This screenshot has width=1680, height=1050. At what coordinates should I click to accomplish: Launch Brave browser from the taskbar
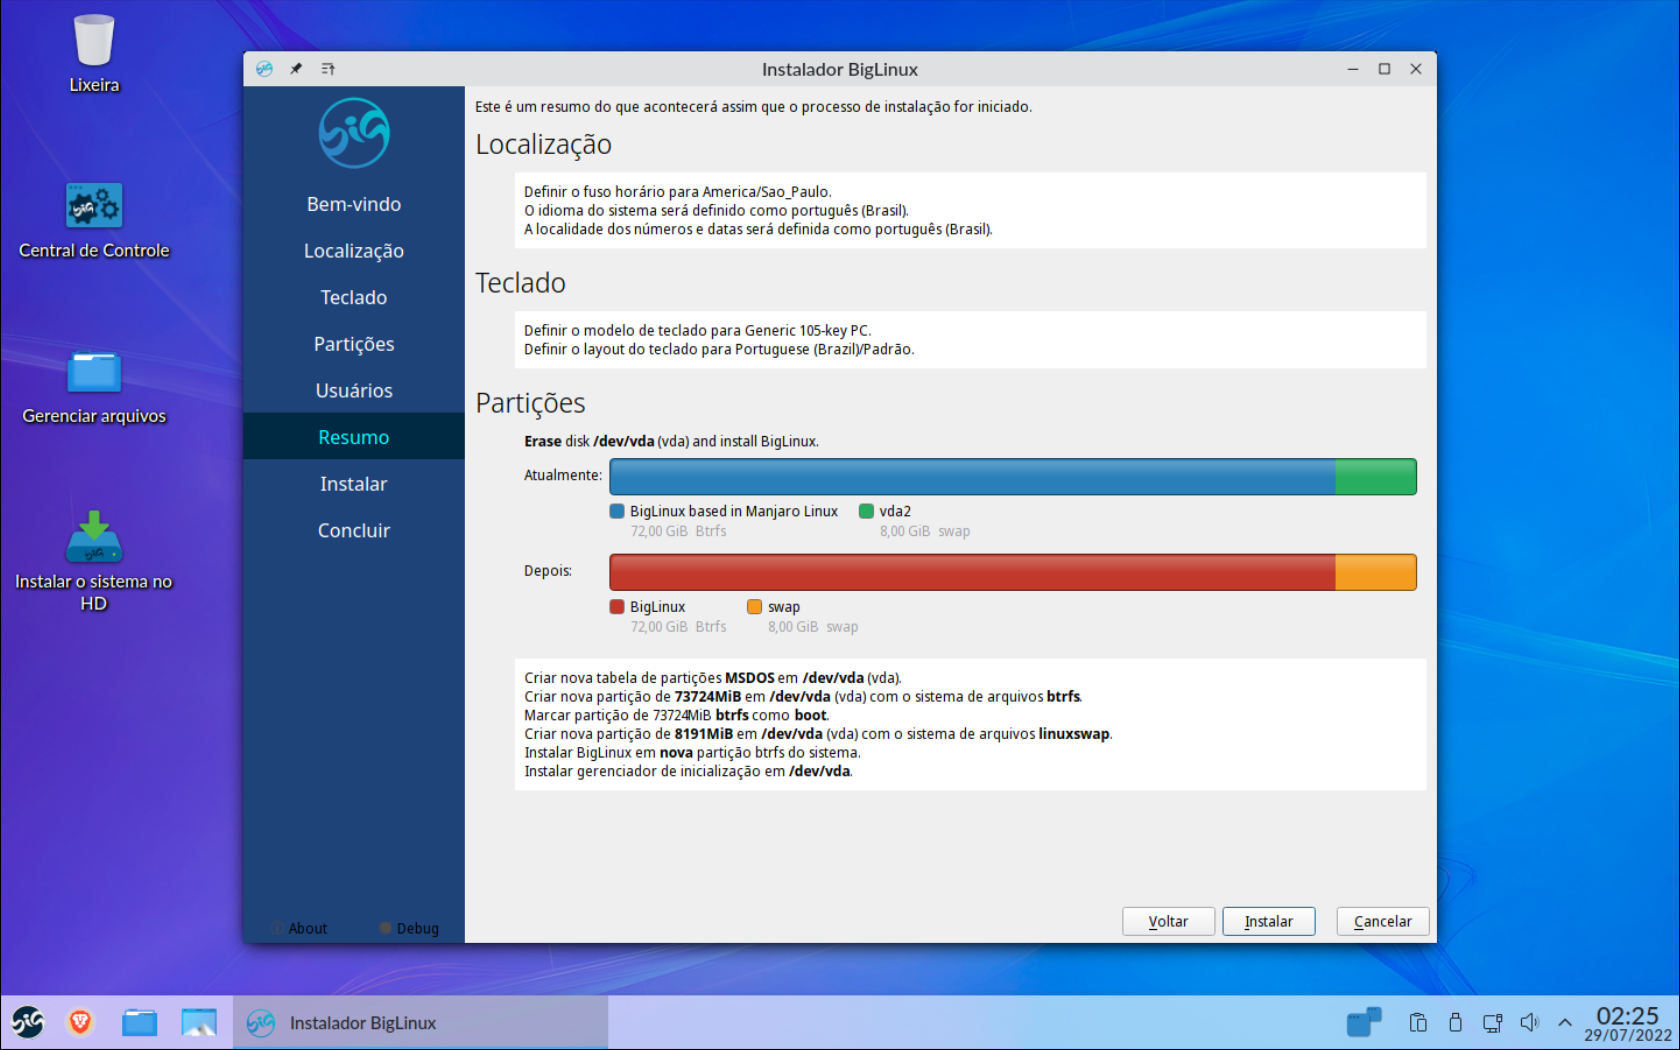click(80, 1022)
